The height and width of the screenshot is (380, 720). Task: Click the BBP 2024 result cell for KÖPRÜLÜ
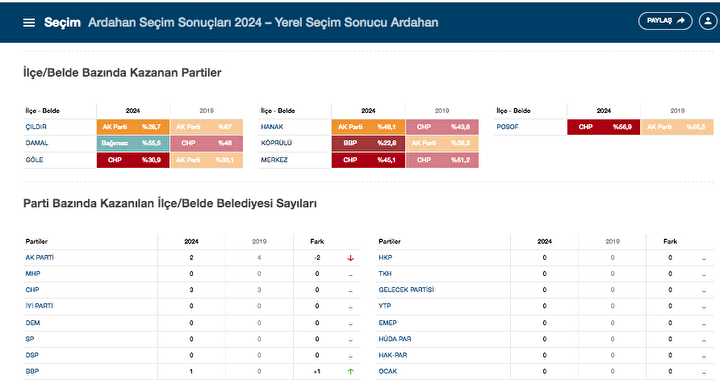368,143
